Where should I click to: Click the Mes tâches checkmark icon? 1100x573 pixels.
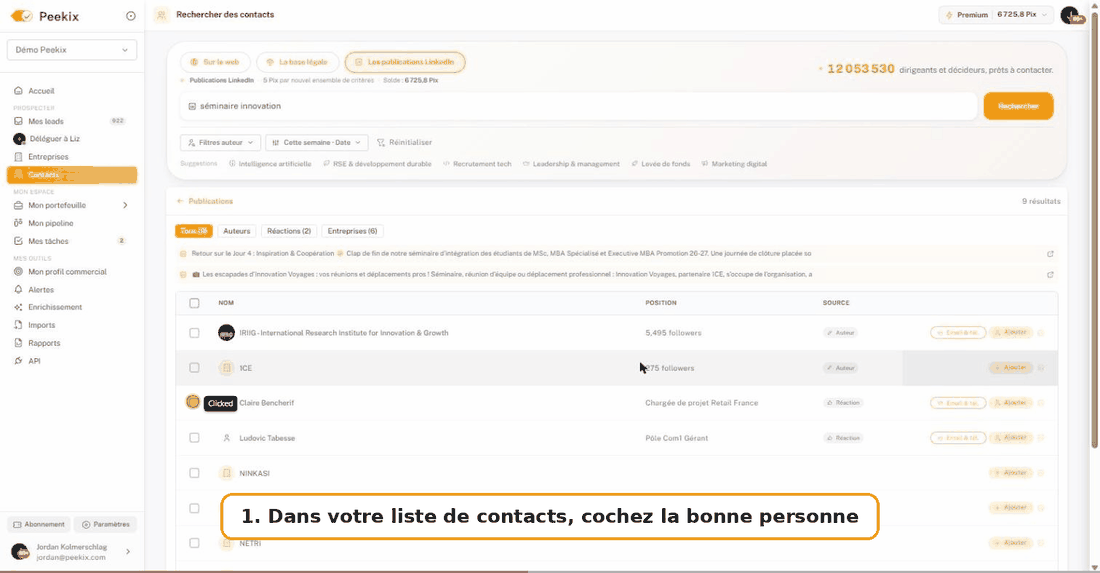click(x=18, y=241)
